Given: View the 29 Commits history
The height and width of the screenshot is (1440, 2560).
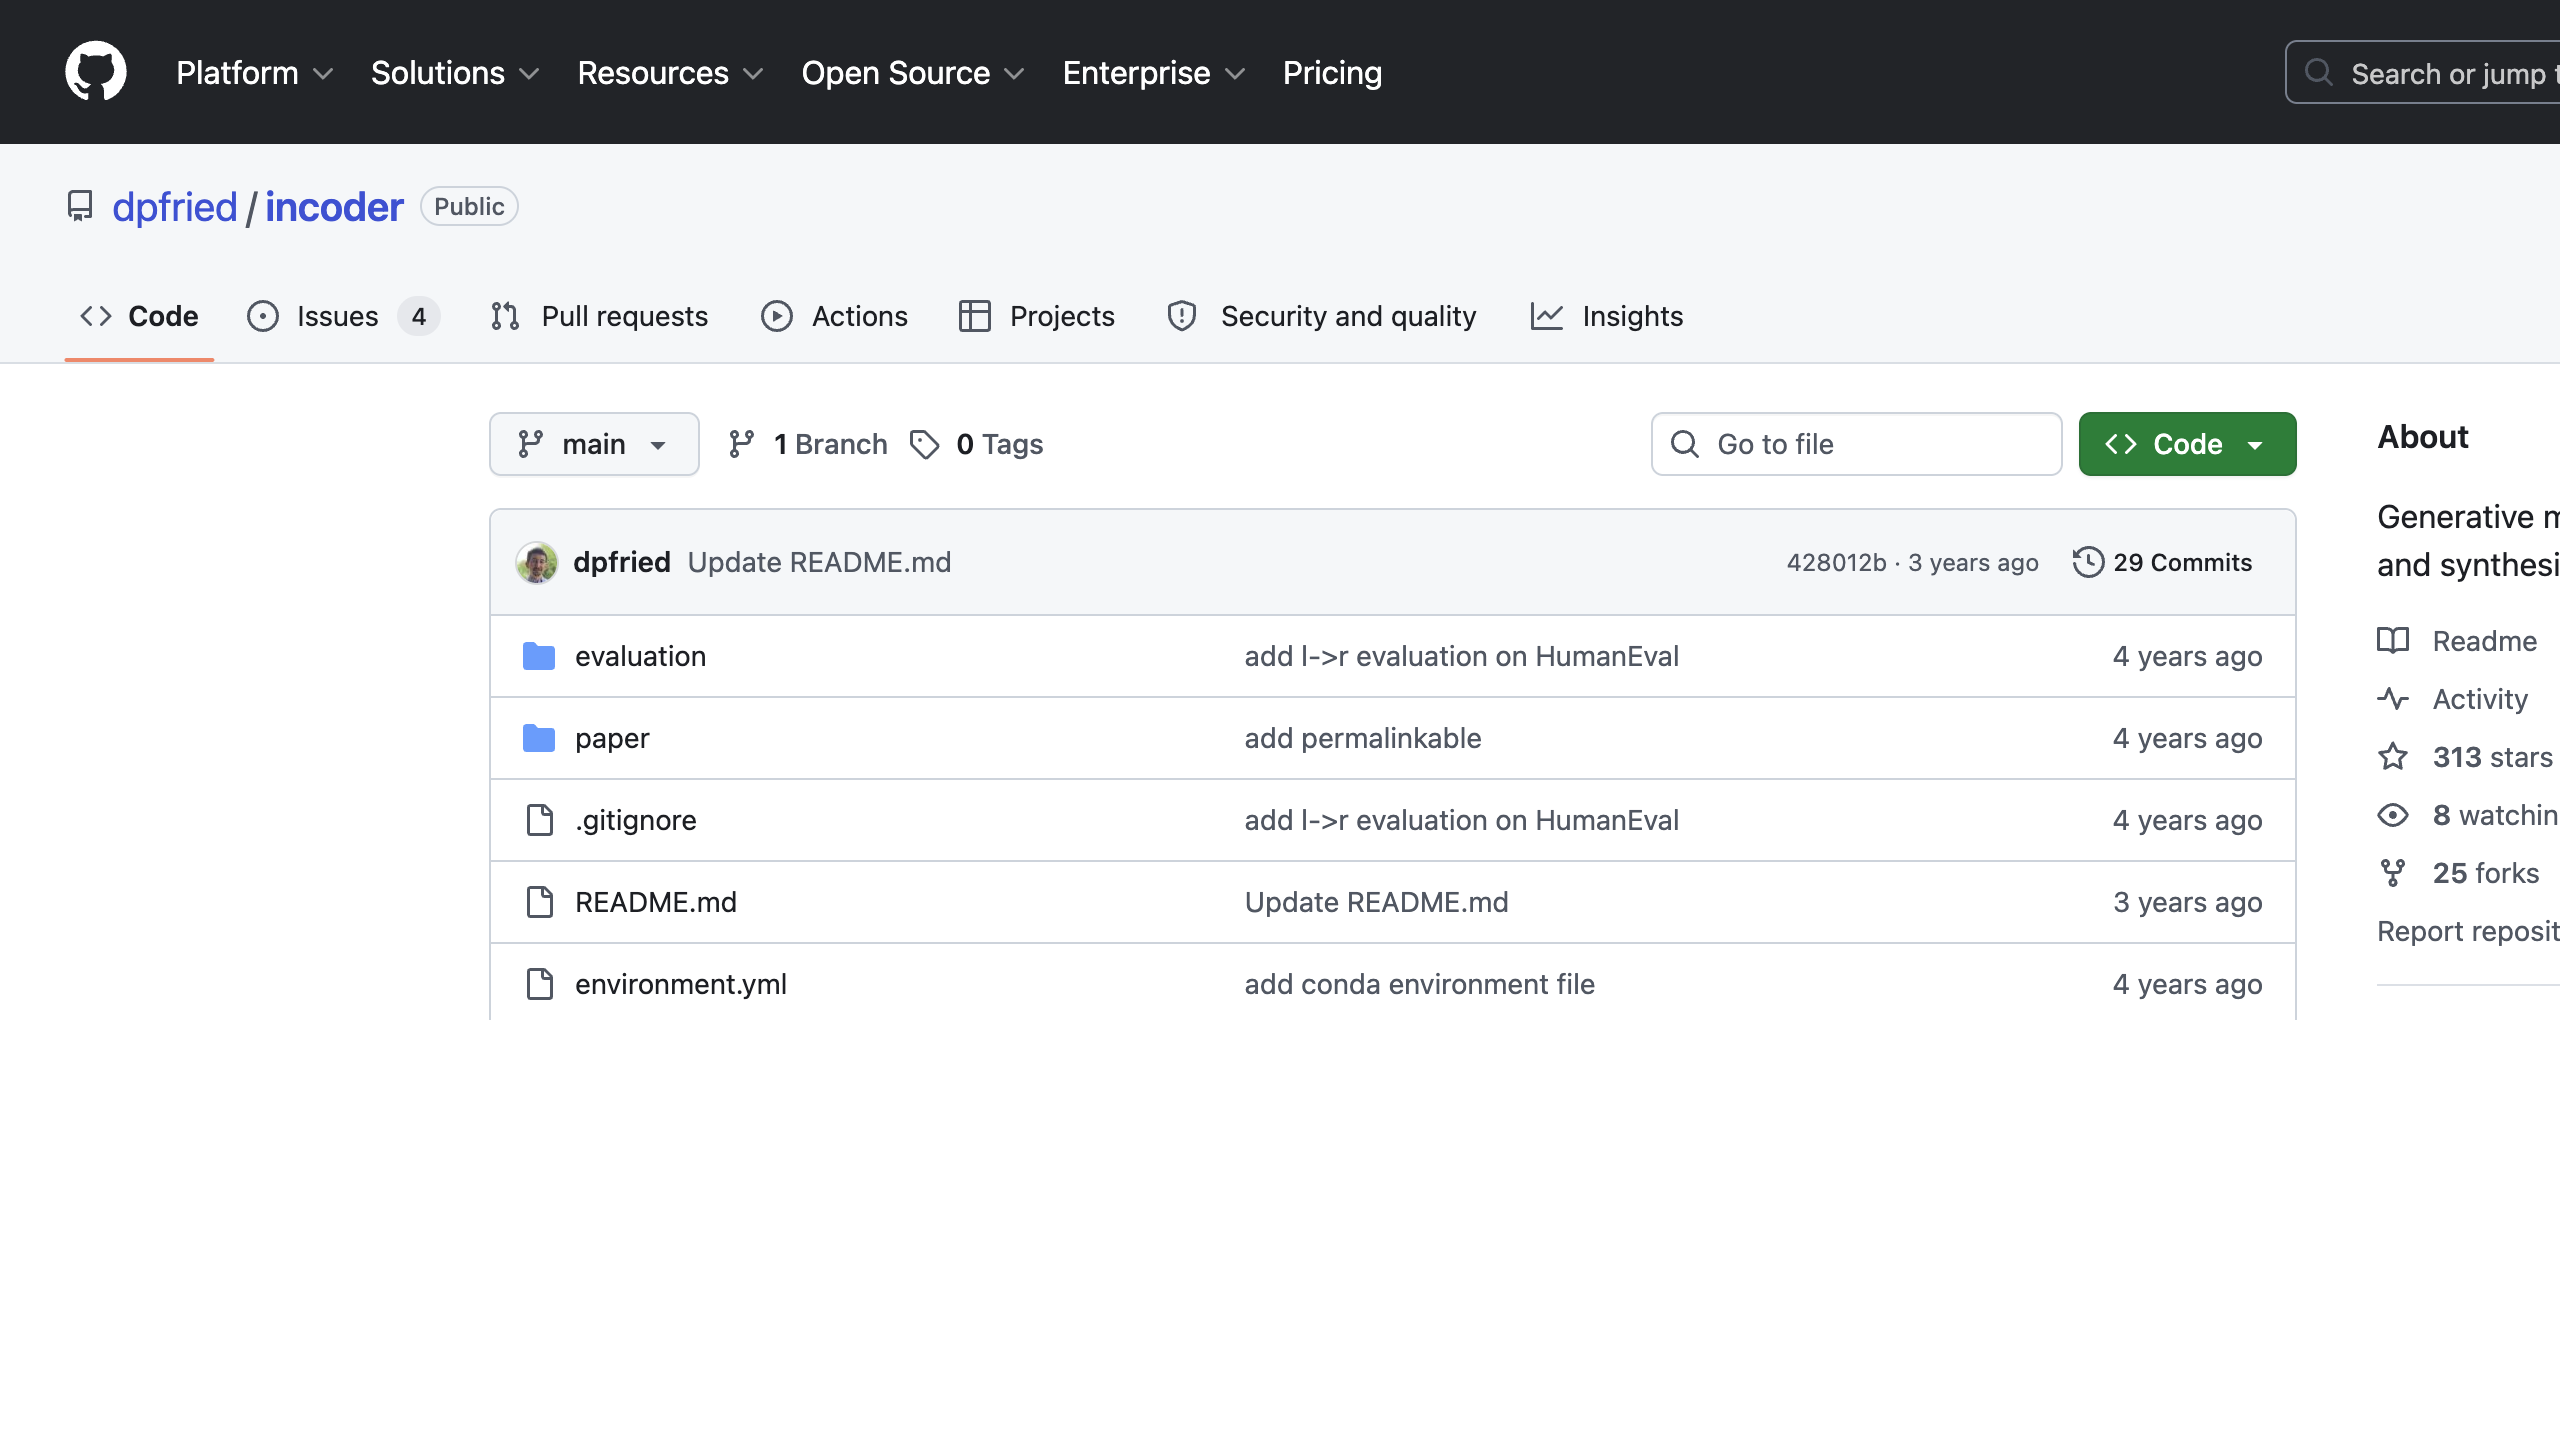Looking at the screenshot, I should click(x=2163, y=562).
